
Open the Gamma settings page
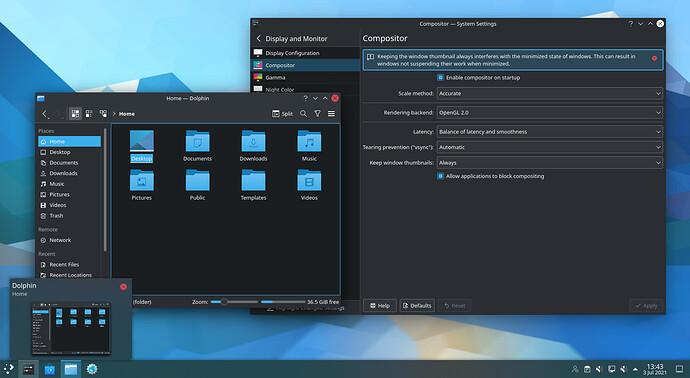click(305, 77)
